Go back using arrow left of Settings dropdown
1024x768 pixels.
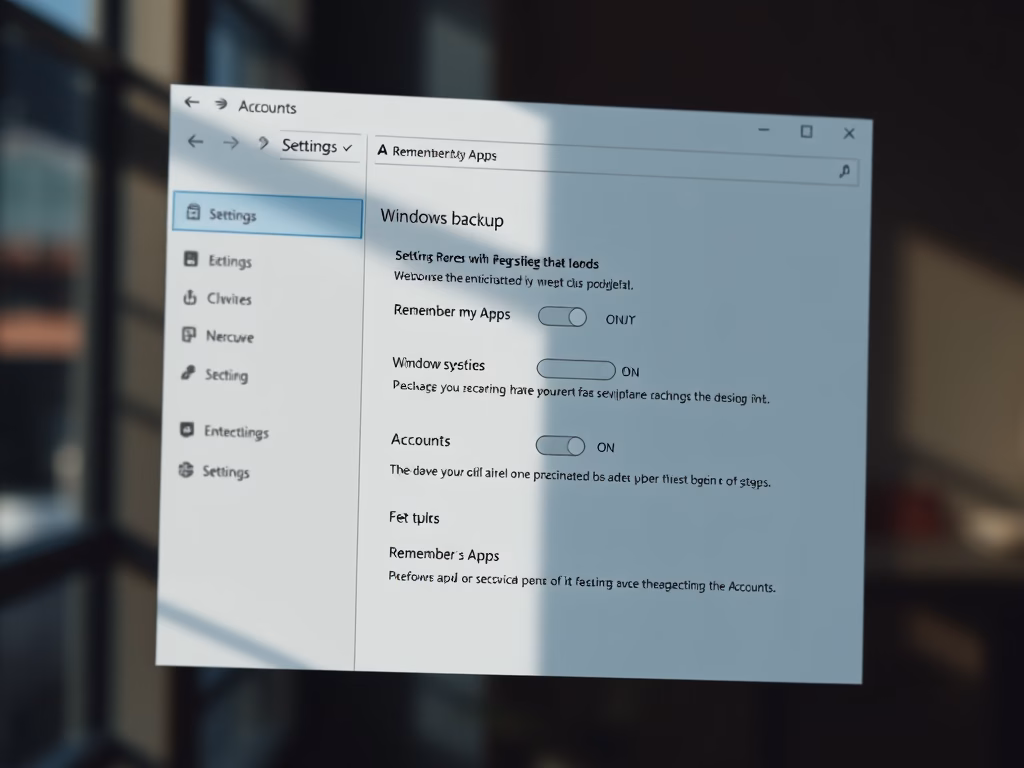click(195, 141)
